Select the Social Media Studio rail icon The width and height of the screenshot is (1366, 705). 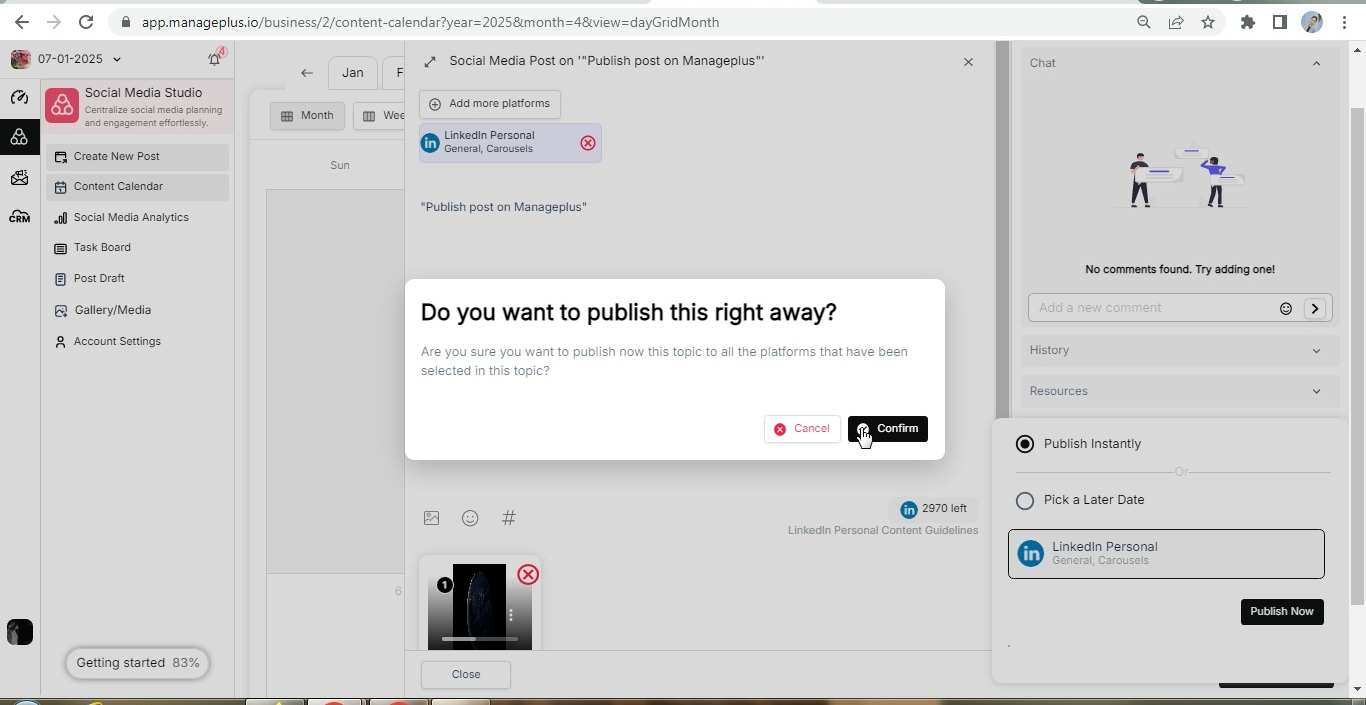[19, 137]
